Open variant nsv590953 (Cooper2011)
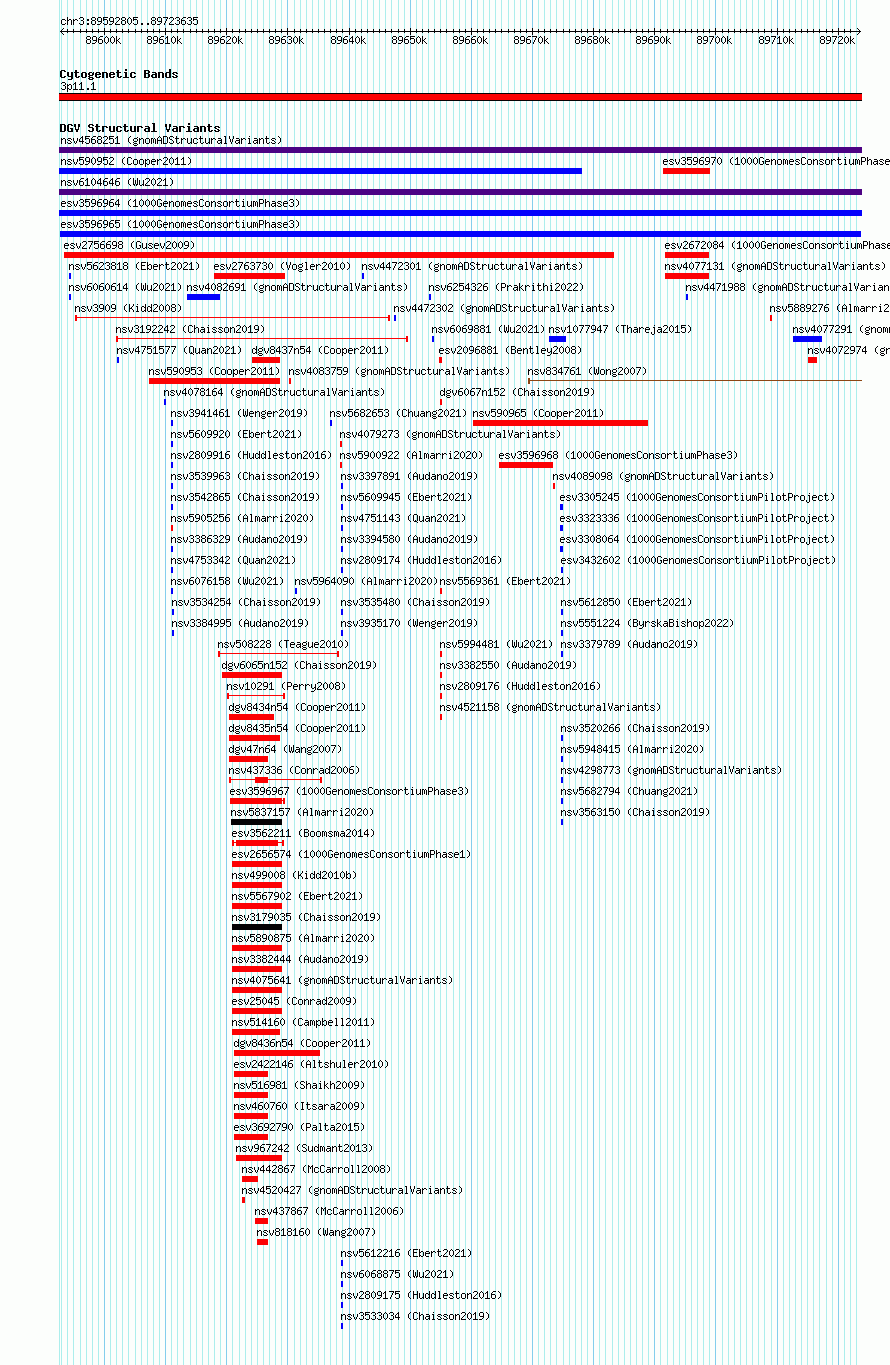The image size is (890, 1365). point(215,371)
